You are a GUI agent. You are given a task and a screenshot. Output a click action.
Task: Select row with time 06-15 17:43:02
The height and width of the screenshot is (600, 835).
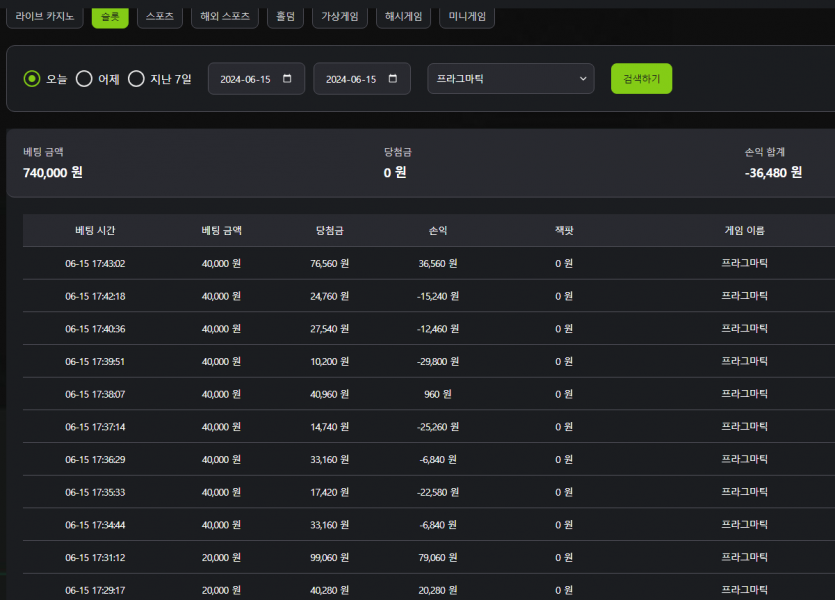(x=429, y=264)
